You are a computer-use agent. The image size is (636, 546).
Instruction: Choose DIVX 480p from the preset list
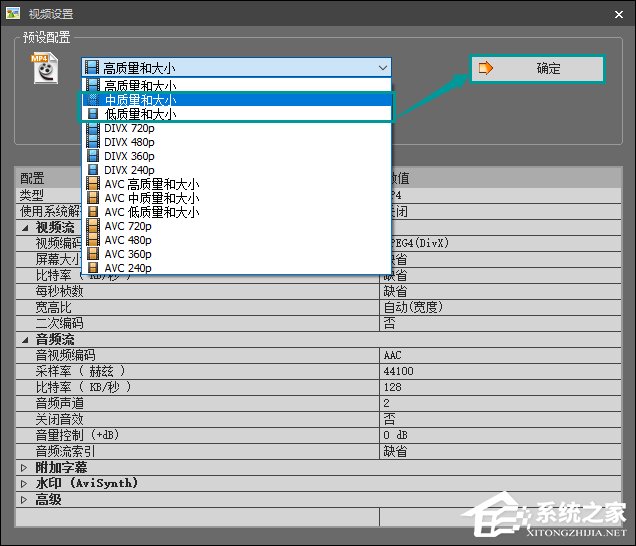[x=129, y=142]
